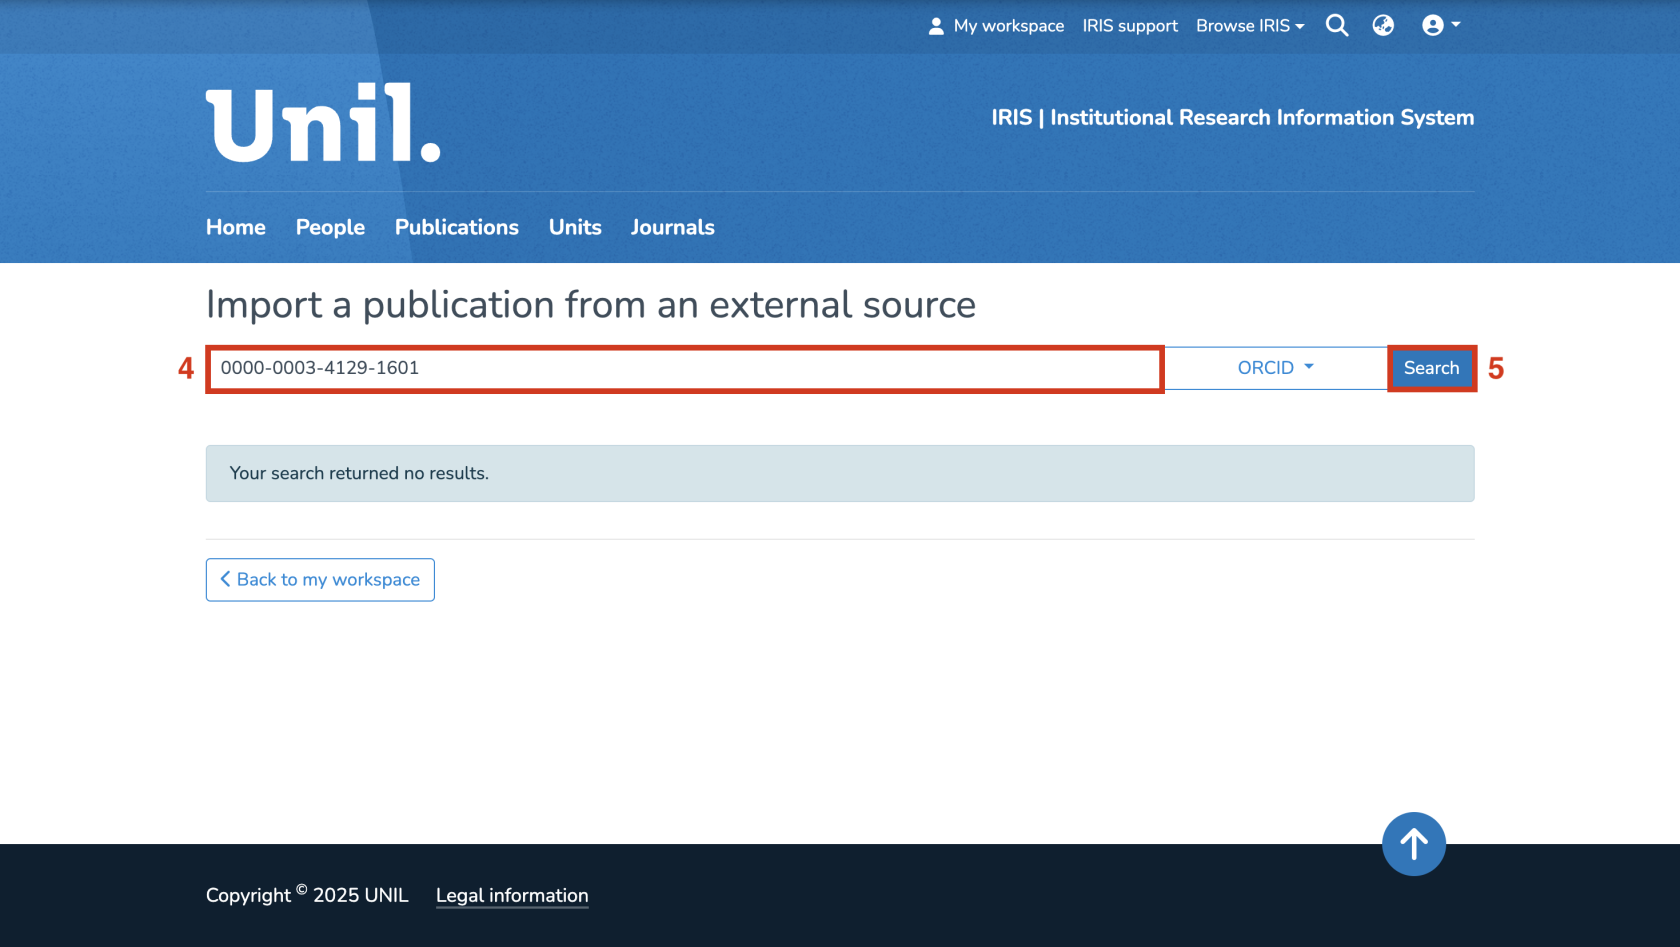This screenshot has height=947, width=1680.
Task: Open the ORCID source dropdown
Action: [x=1275, y=368]
